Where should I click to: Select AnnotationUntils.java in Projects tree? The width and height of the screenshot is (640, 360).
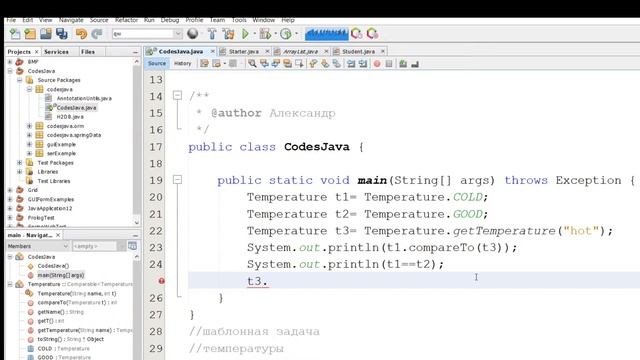(x=84, y=98)
